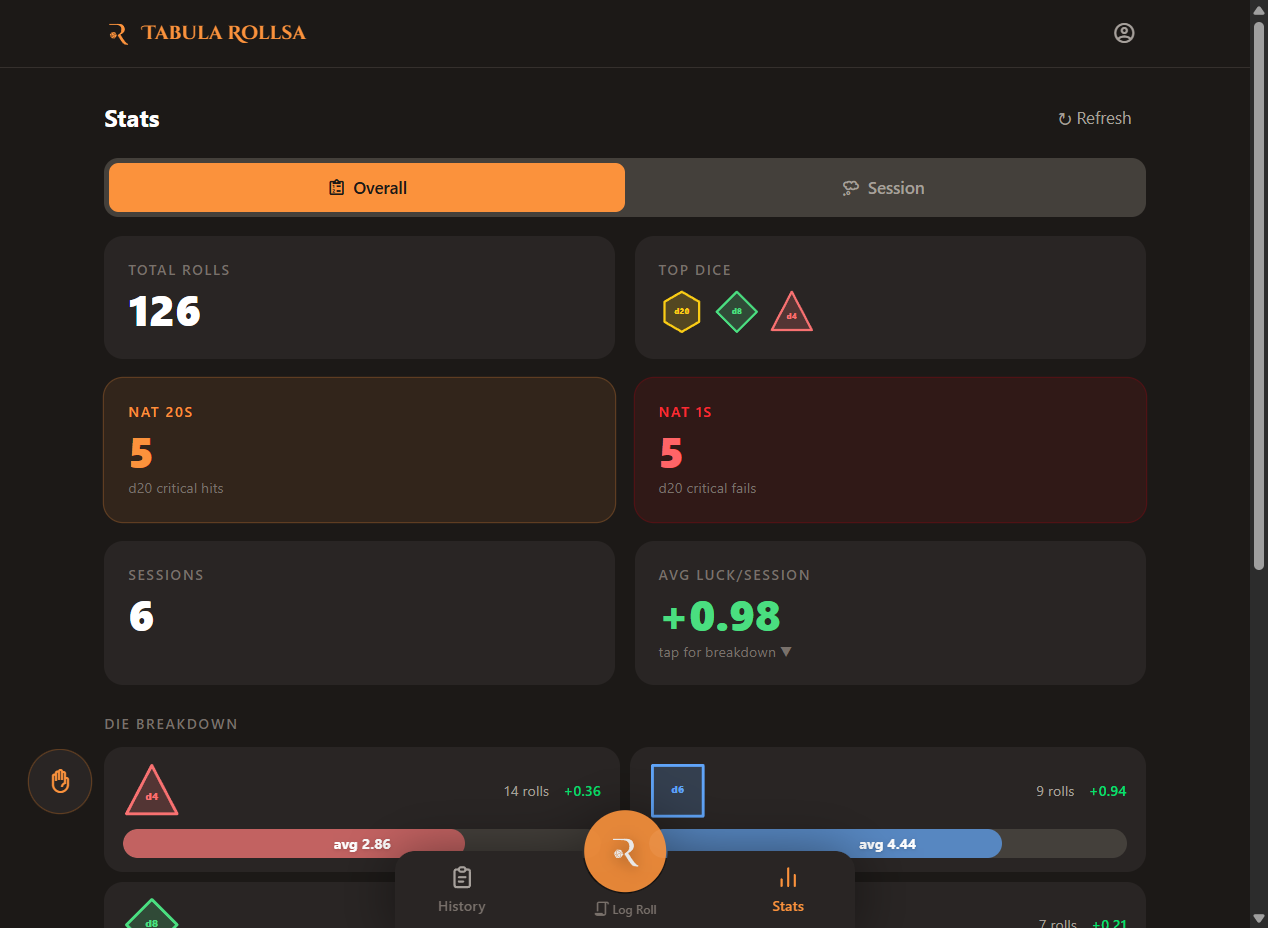Expand the Avg Luck/Session breakdown arrow
The image size is (1268, 929).
click(786, 652)
